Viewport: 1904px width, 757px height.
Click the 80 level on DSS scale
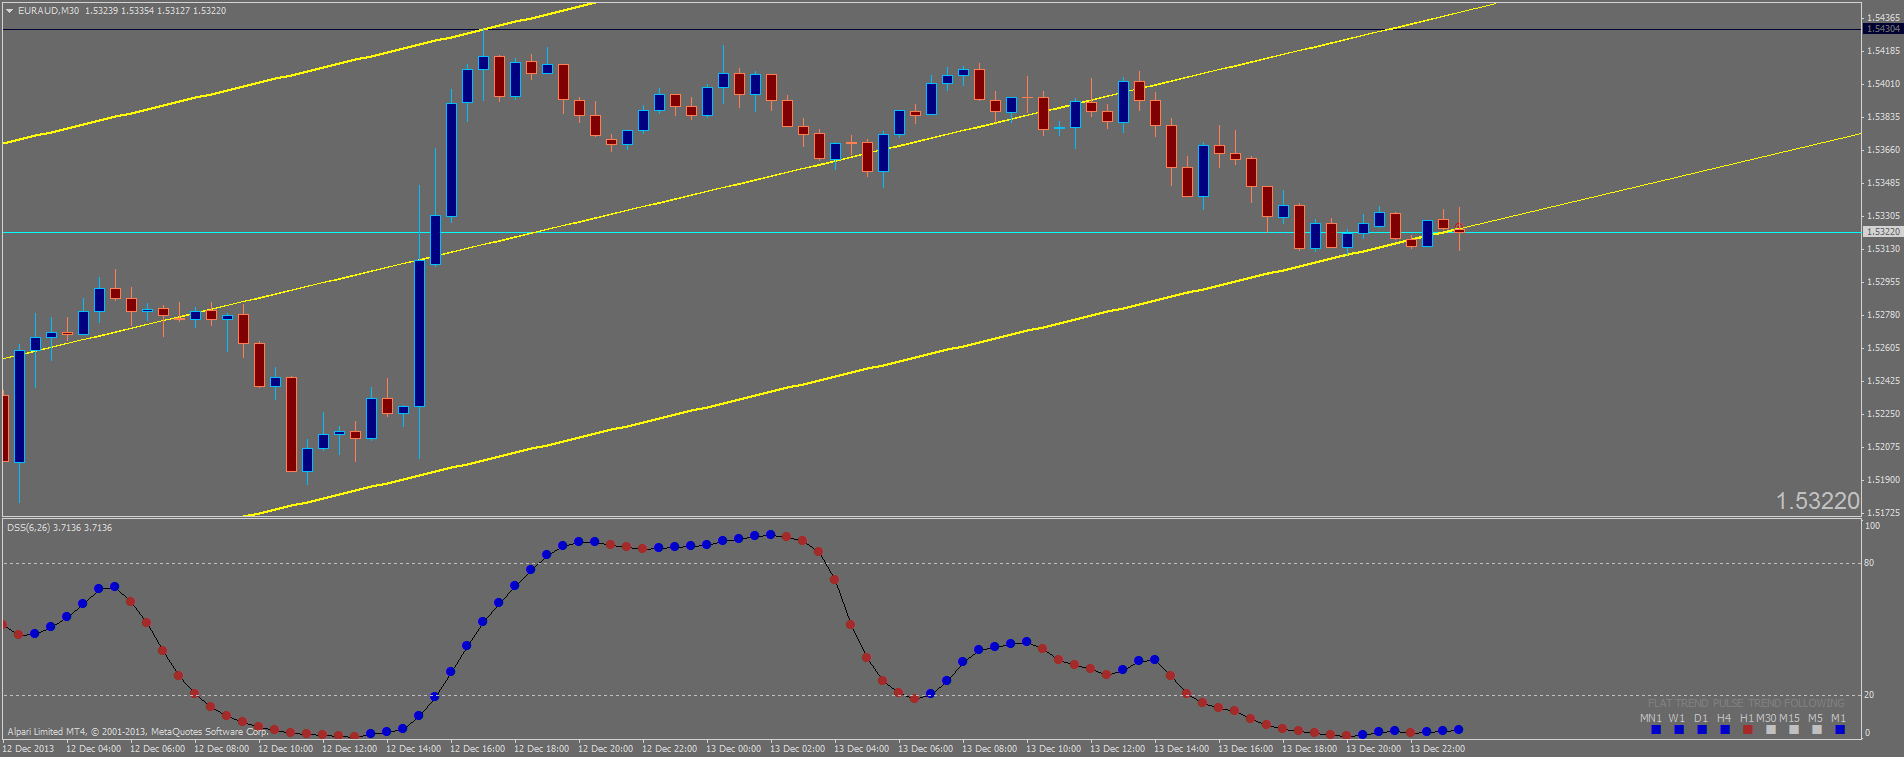pos(1869,563)
